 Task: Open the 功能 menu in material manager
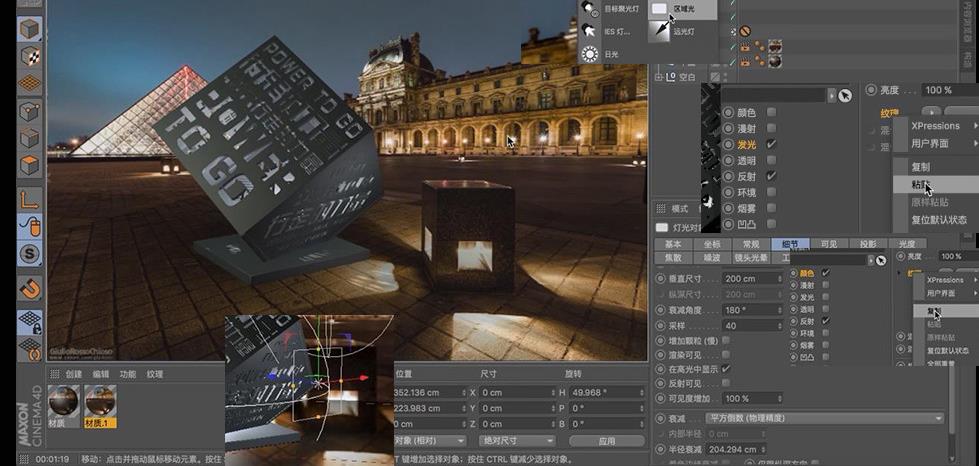pos(127,374)
